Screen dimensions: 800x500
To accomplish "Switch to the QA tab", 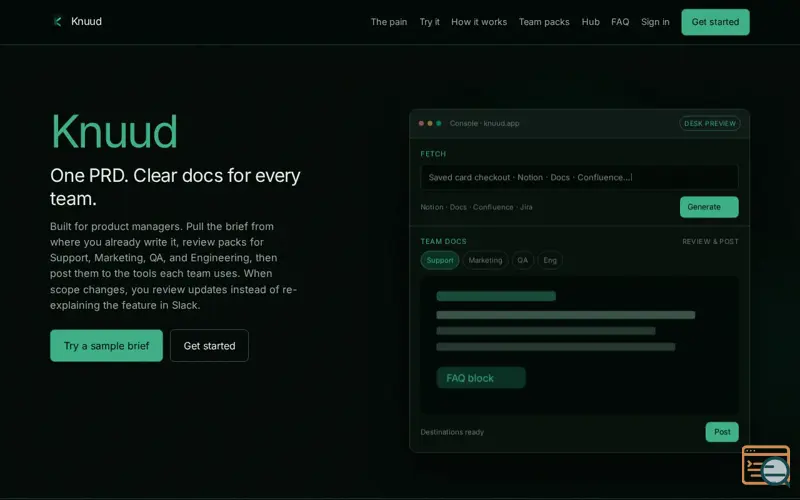I will [522, 260].
